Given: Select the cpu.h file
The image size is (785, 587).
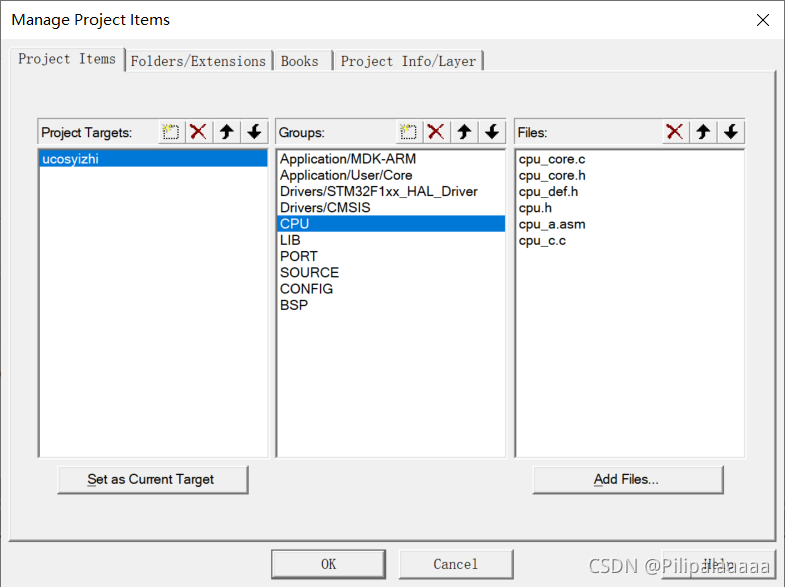Looking at the screenshot, I should click(x=629, y=207).
